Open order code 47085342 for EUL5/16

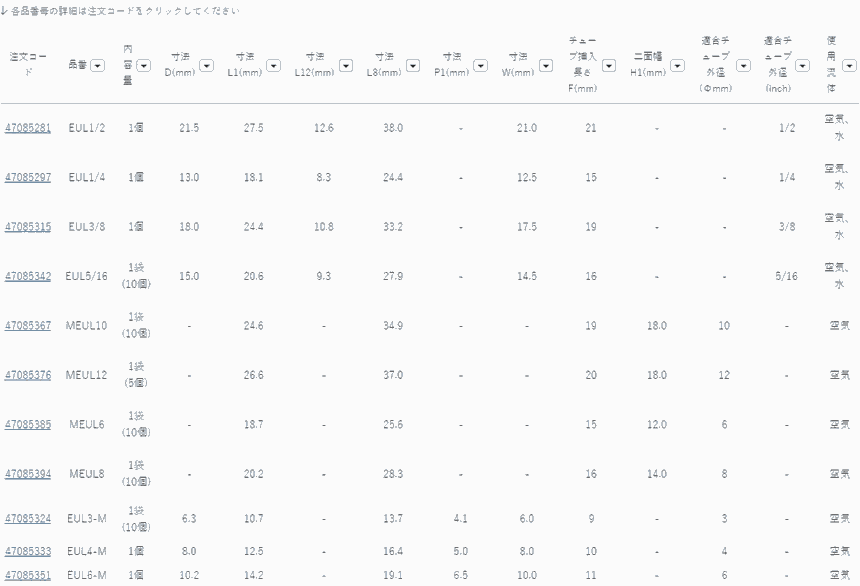[x=28, y=275]
